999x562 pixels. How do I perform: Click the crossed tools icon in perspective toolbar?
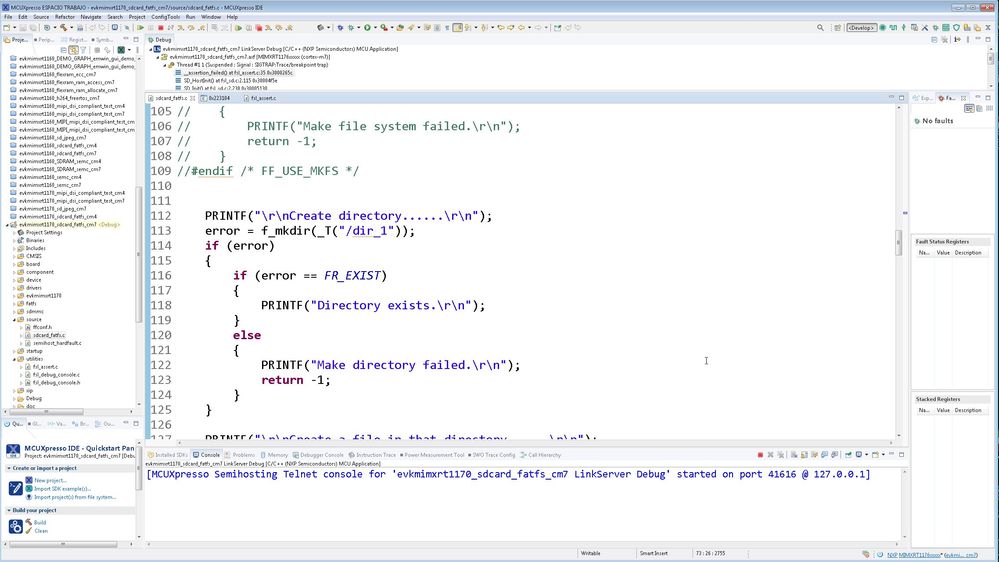(924, 28)
